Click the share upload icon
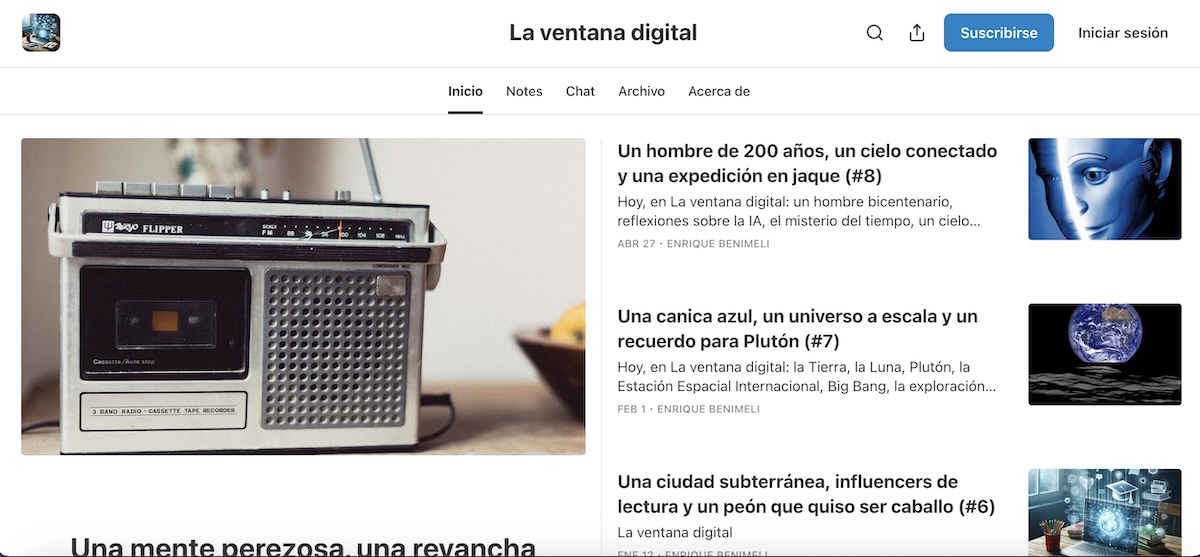The height and width of the screenshot is (557, 1200). coord(917,33)
